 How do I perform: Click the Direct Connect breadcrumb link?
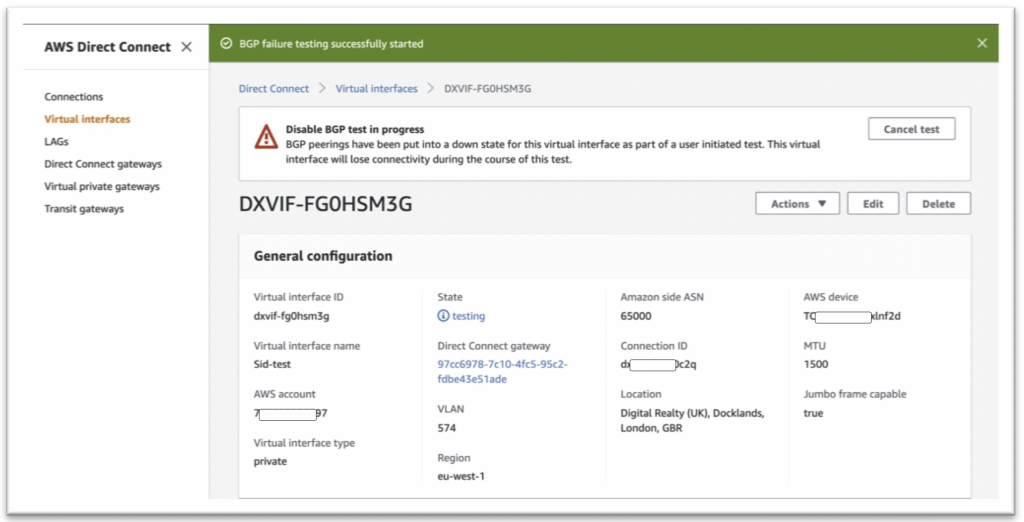274,88
